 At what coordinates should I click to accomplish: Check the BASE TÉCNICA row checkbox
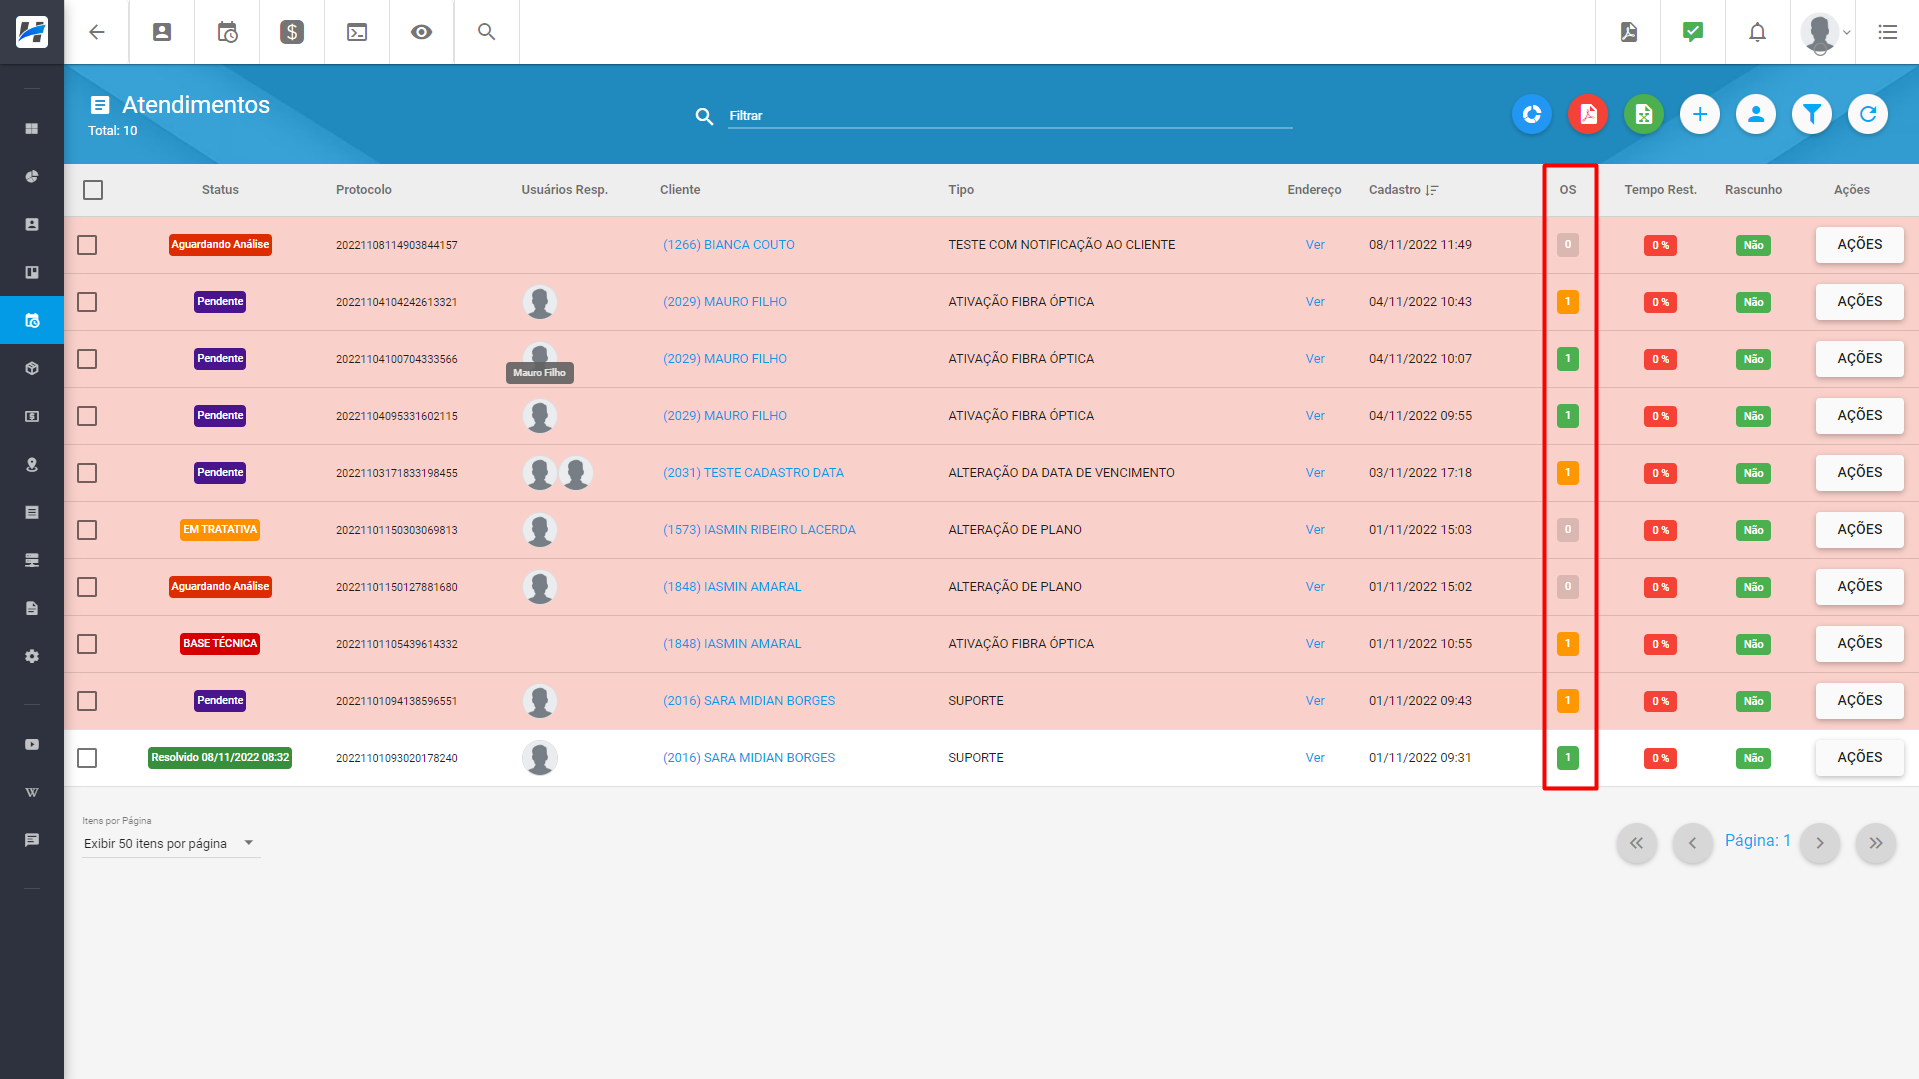click(87, 644)
